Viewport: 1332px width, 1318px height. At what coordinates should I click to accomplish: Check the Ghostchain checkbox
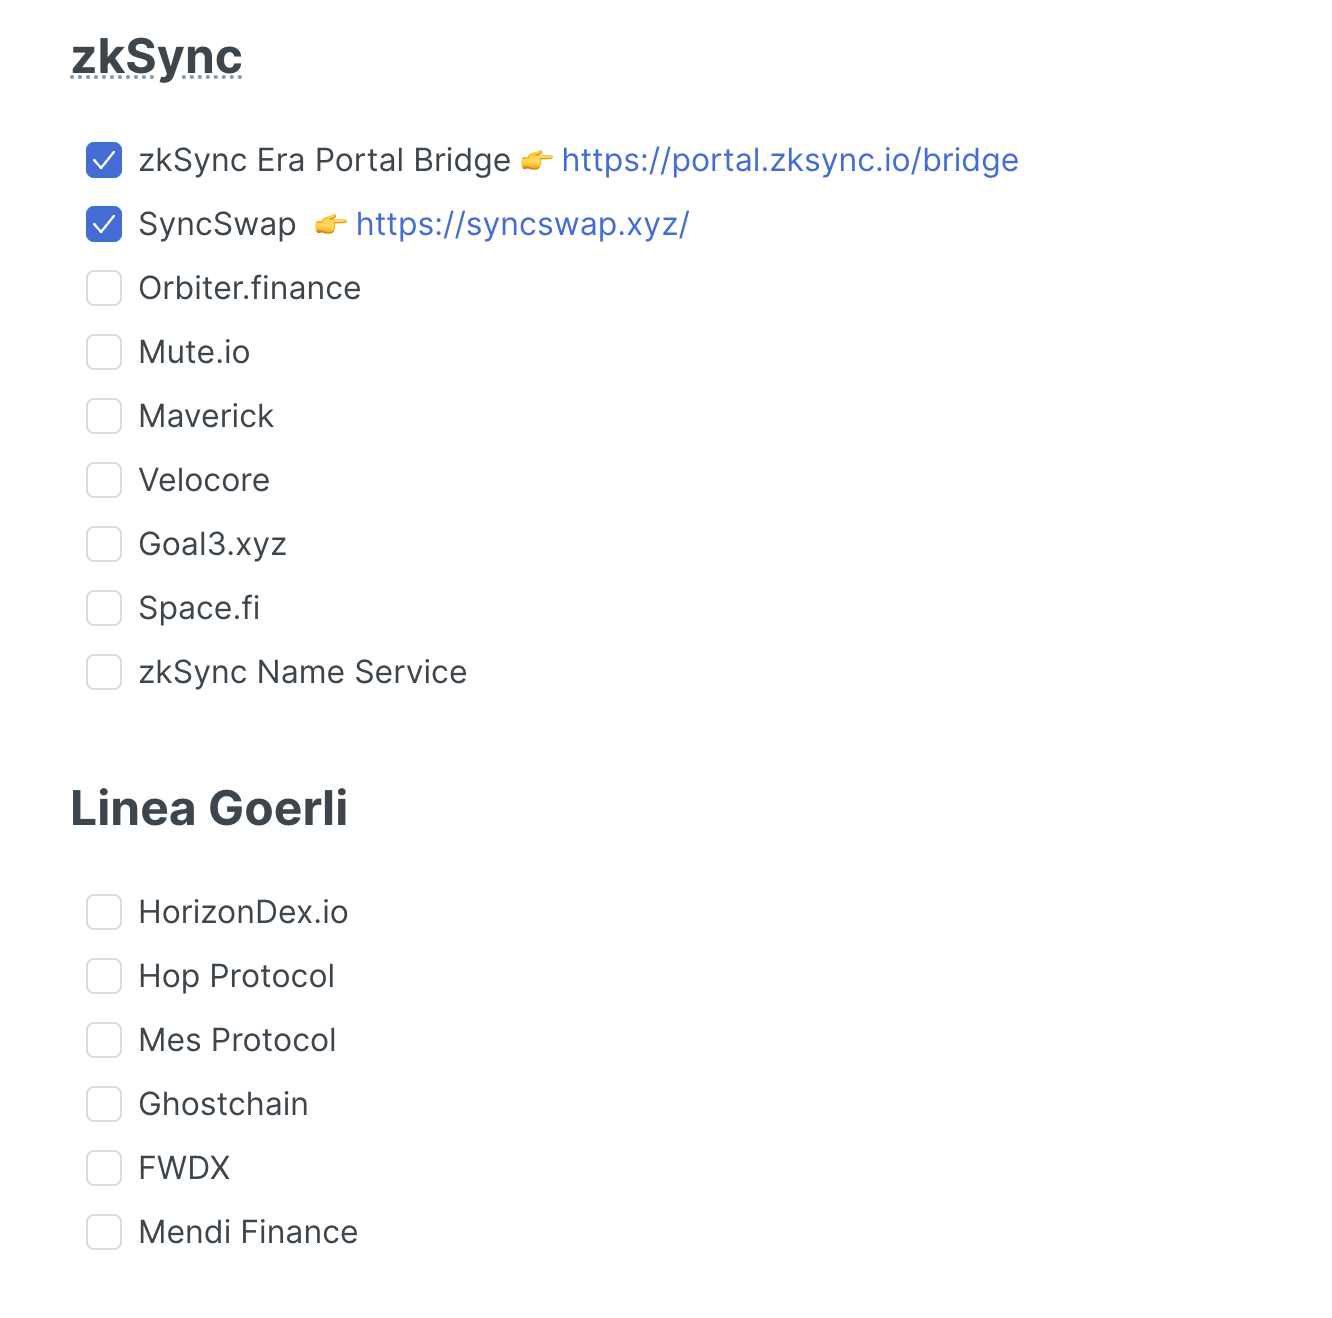pos(104,1104)
